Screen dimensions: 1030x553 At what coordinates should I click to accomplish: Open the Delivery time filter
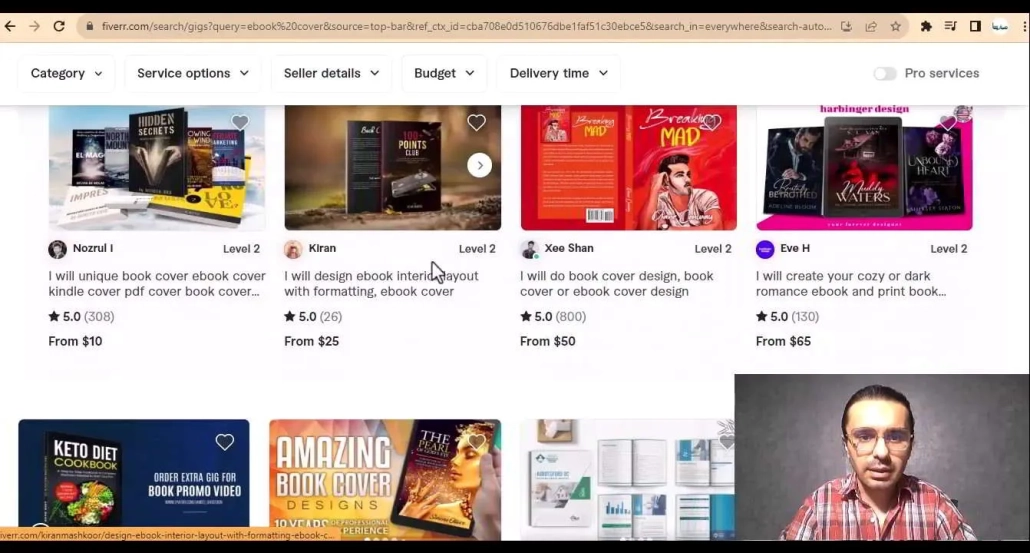(x=558, y=73)
